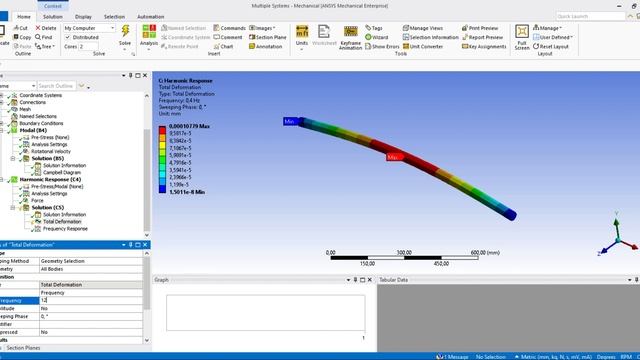Screen dimensions: 640x360
Task: Switch to the Automation ribbon tab
Action: [151, 17]
